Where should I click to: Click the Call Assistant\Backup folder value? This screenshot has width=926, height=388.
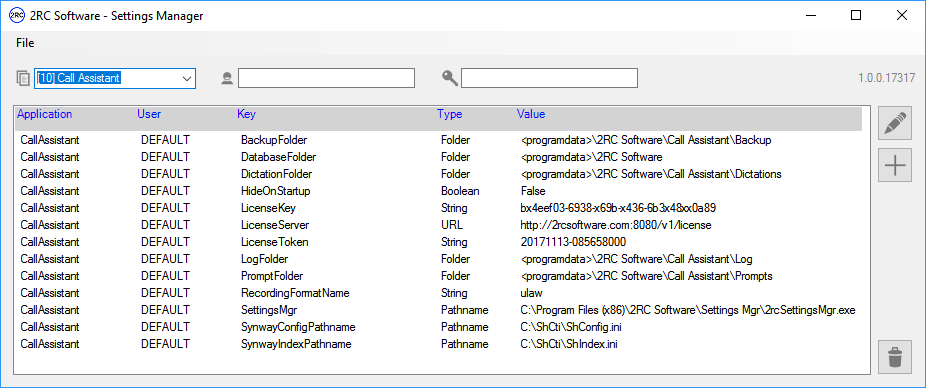click(646, 140)
